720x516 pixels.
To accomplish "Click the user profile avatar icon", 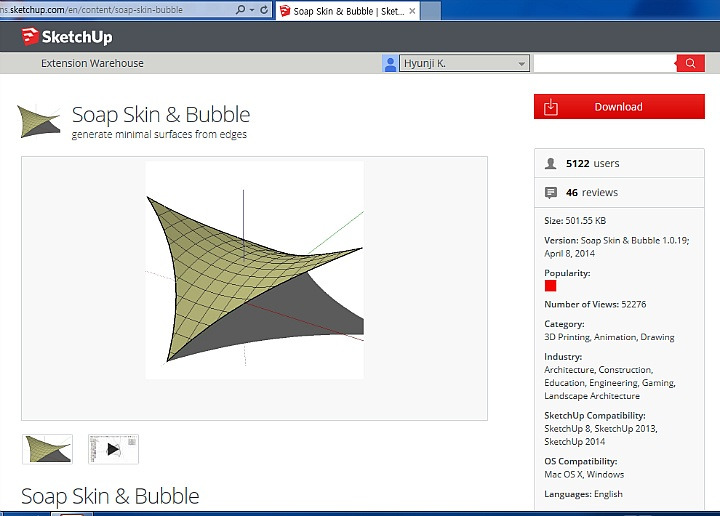I will tap(390, 63).
